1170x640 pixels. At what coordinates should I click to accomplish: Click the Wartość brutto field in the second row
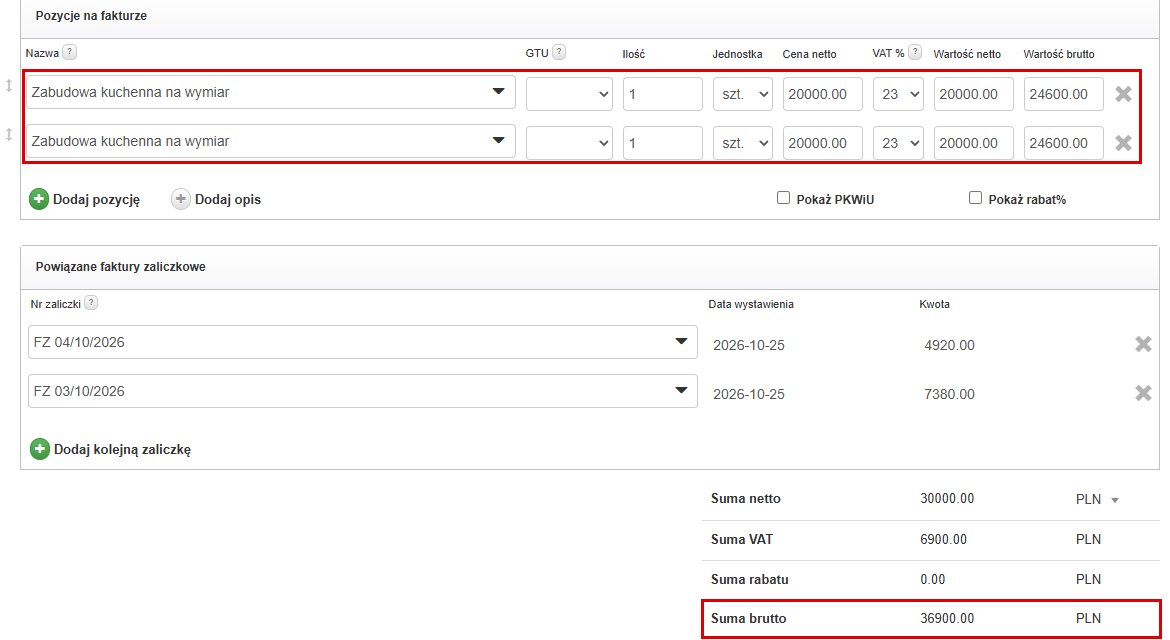1064,142
